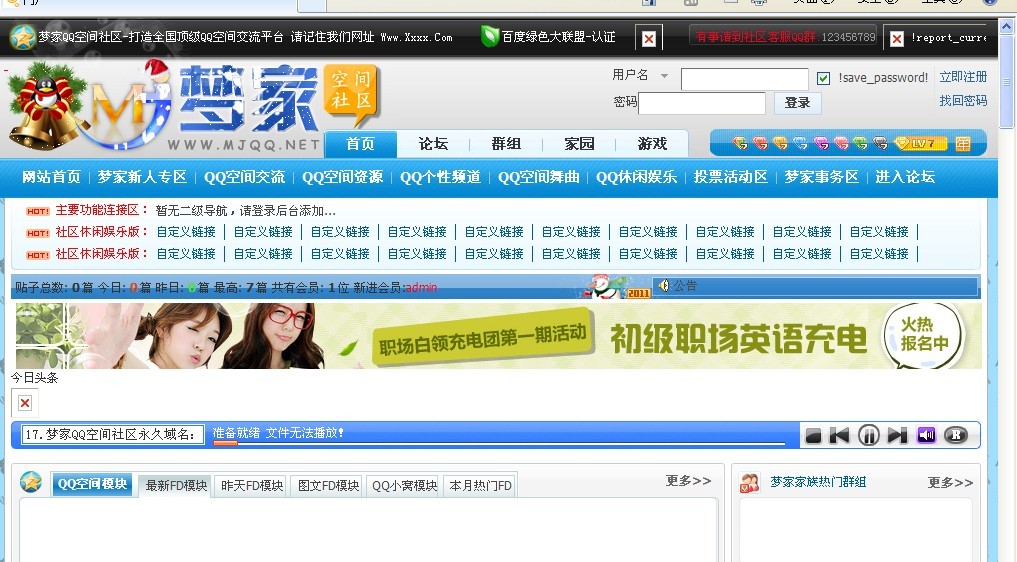
Task: Click the light blue diamond badge
Action: 800,143
